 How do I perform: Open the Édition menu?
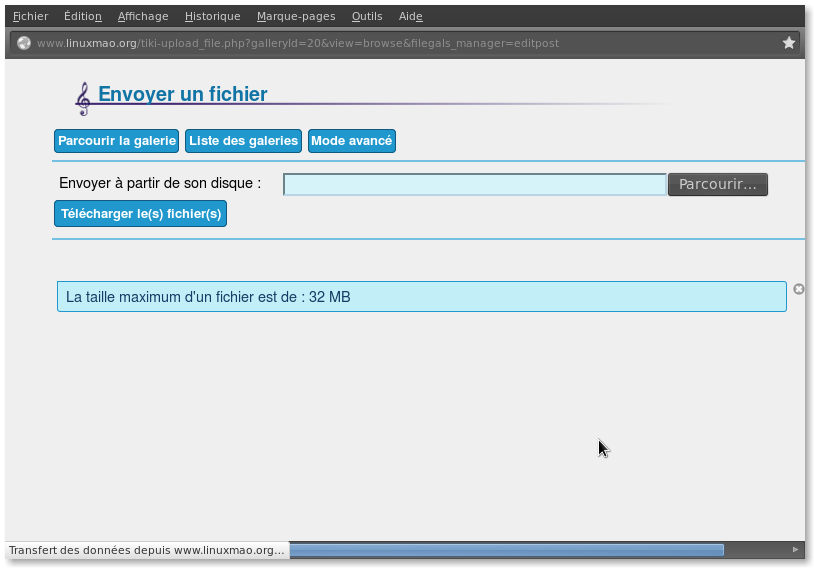click(x=83, y=16)
